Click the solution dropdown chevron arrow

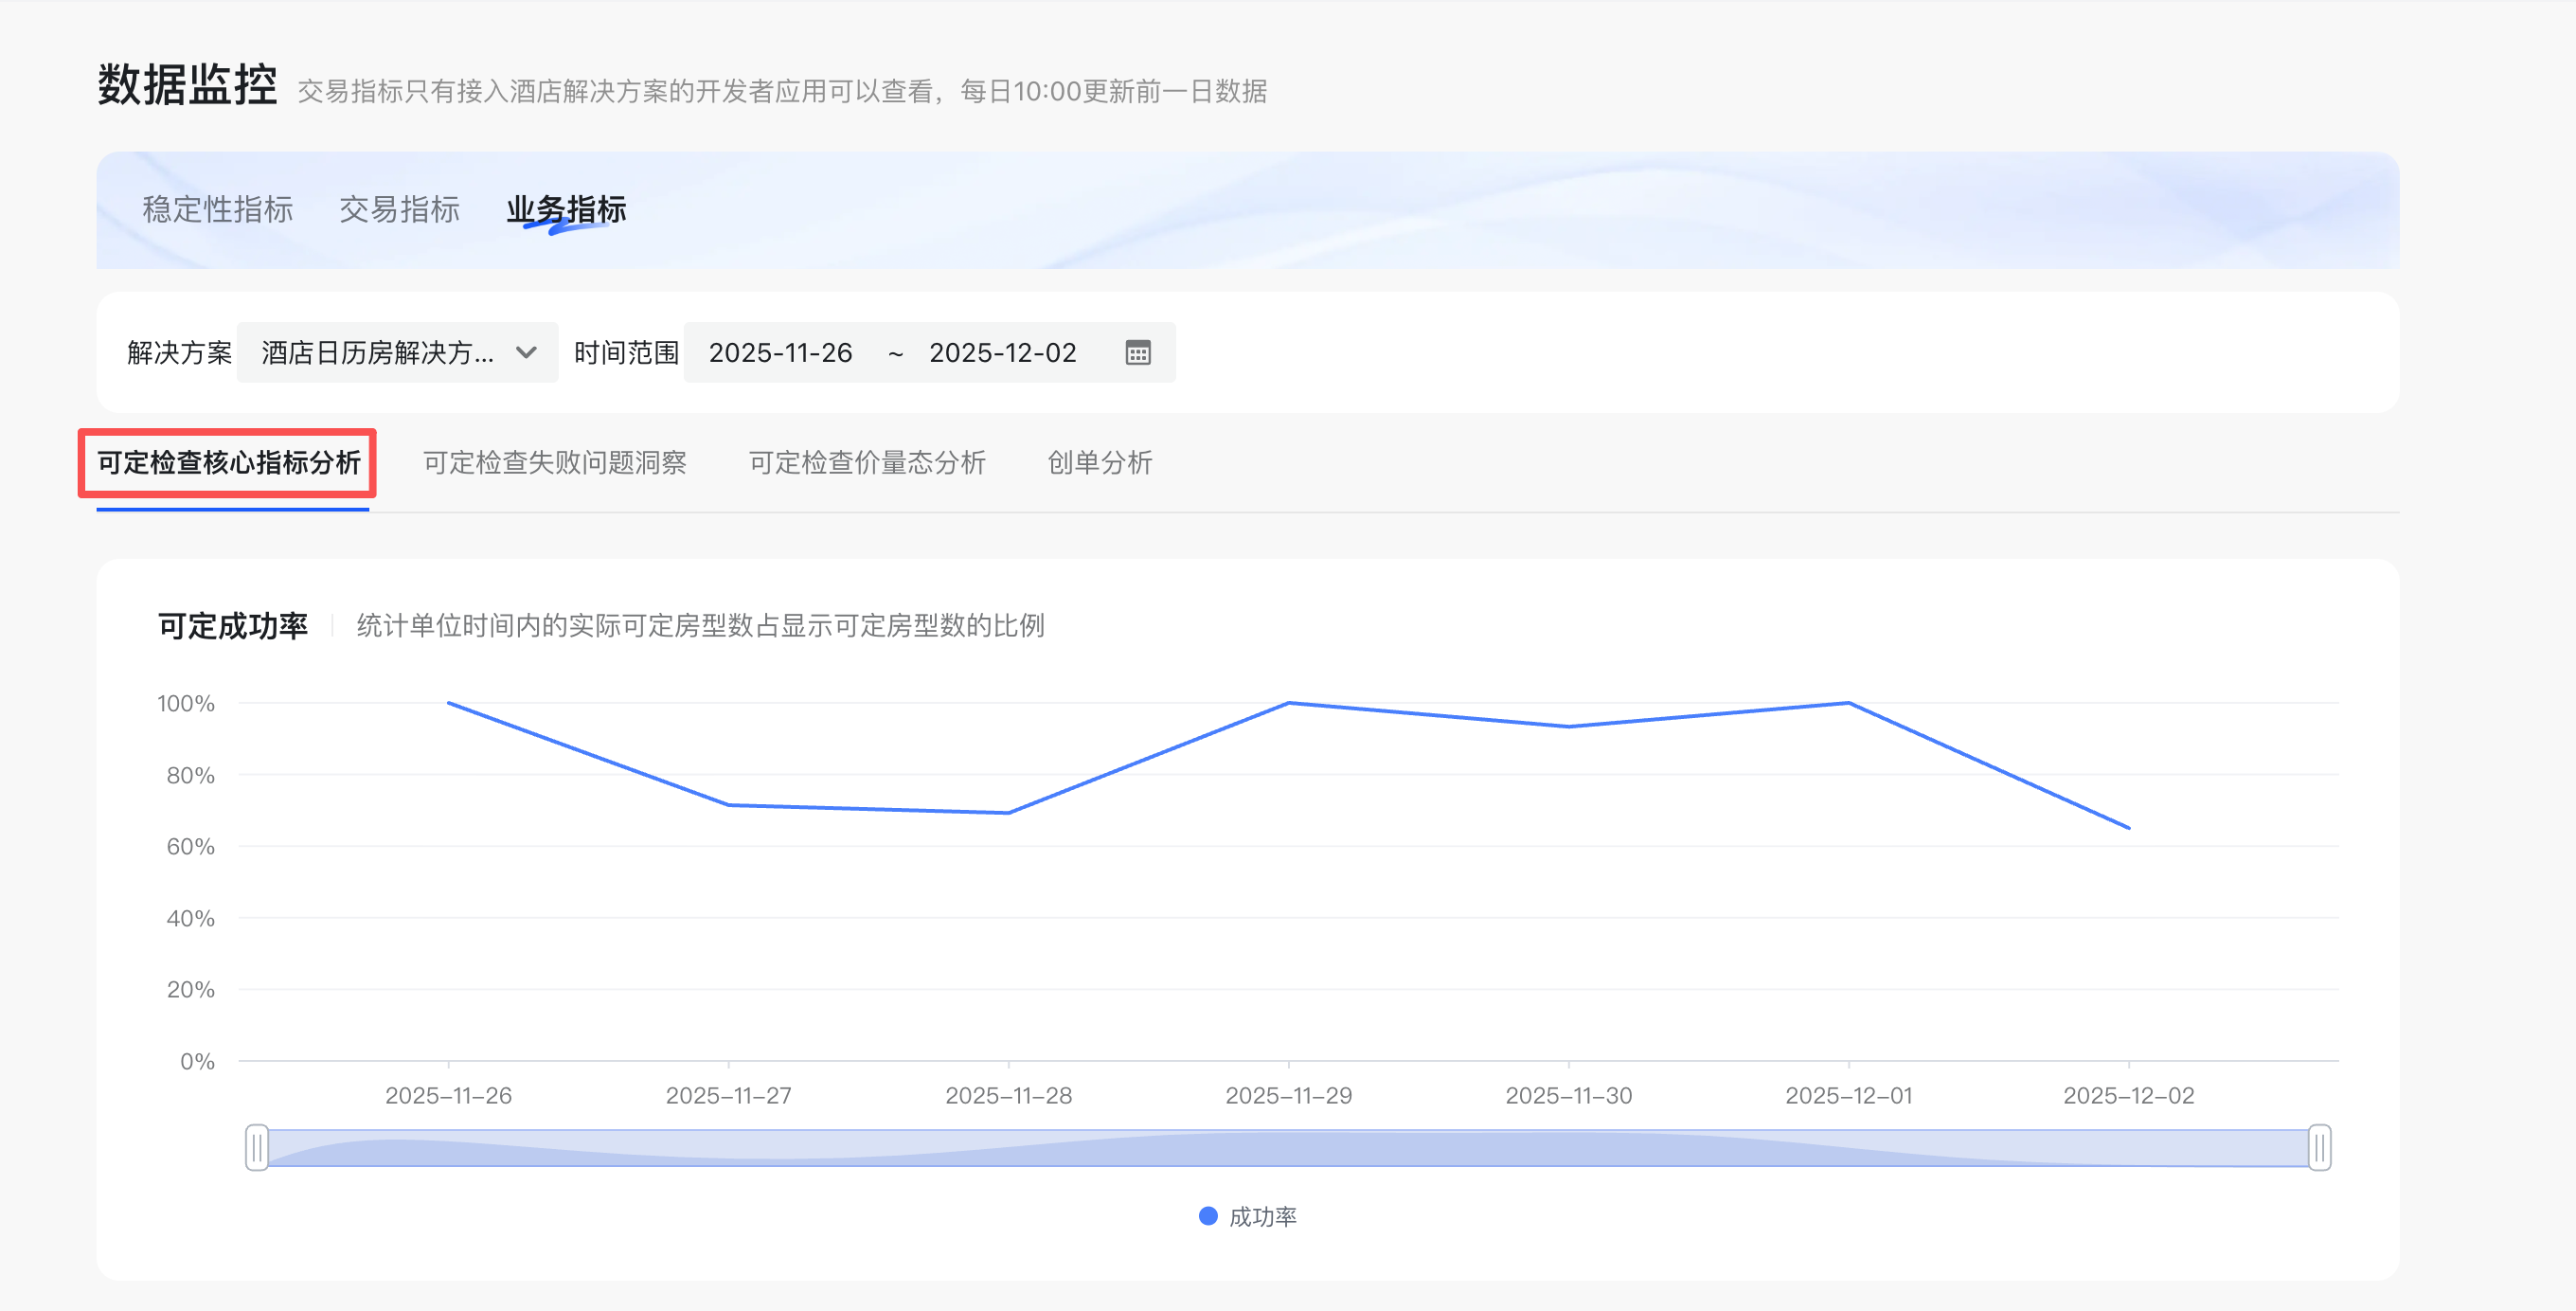click(x=526, y=353)
